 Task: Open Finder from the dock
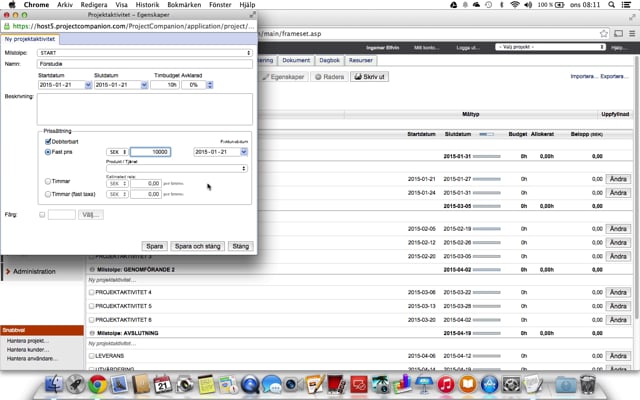pyautogui.click(x=53, y=384)
